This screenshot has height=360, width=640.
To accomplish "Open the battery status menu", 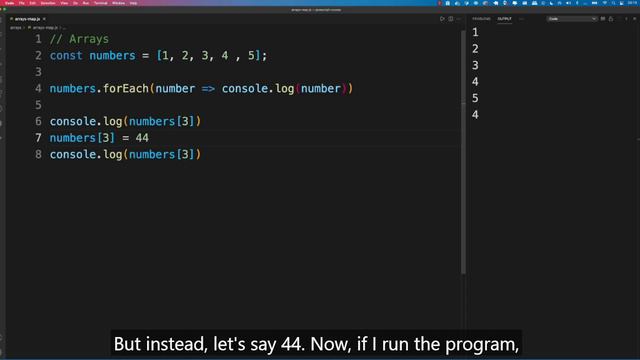I will pos(594,3).
